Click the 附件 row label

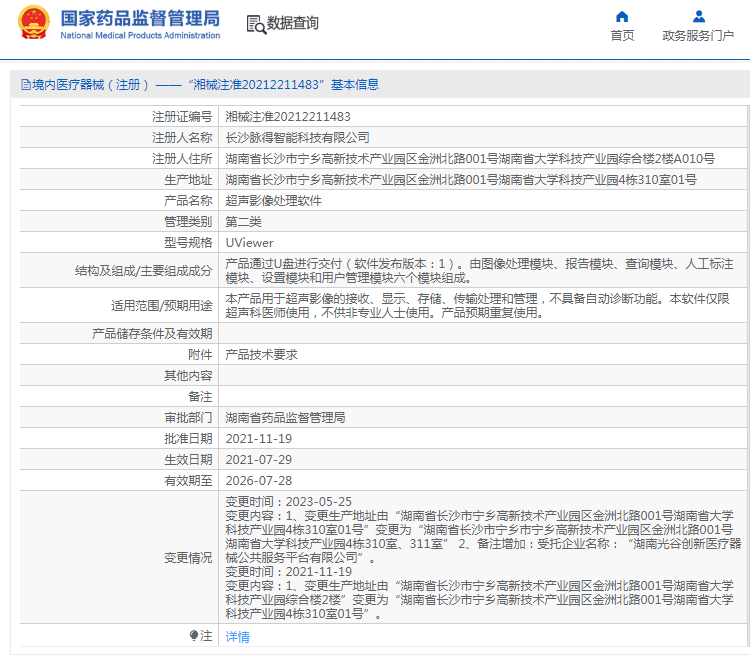(x=200, y=355)
